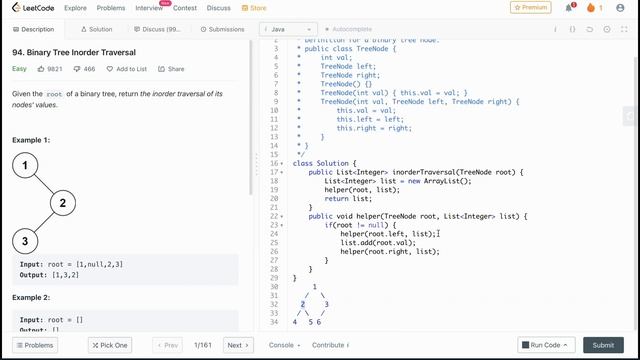Open Discuss in top navigation
The width and height of the screenshot is (640, 360).
click(x=218, y=8)
